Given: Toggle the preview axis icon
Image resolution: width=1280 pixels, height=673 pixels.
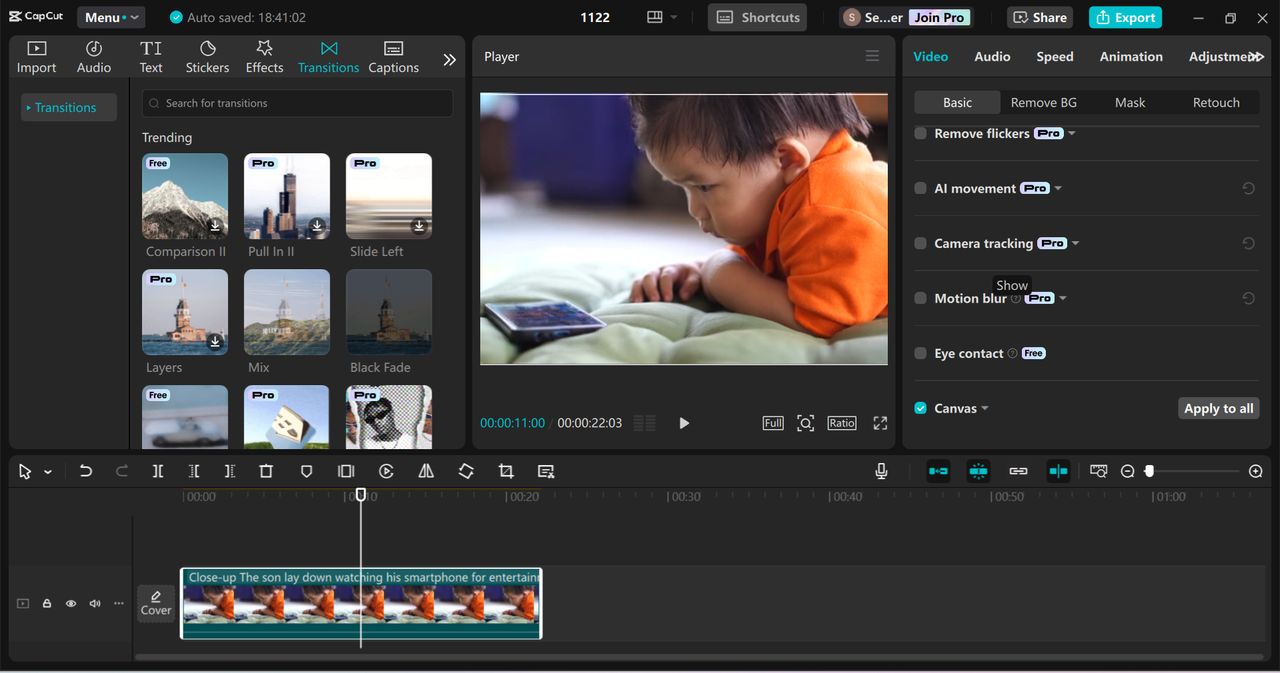Looking at the screenshot, I should pyautogui.click(x=1058, y=471).
